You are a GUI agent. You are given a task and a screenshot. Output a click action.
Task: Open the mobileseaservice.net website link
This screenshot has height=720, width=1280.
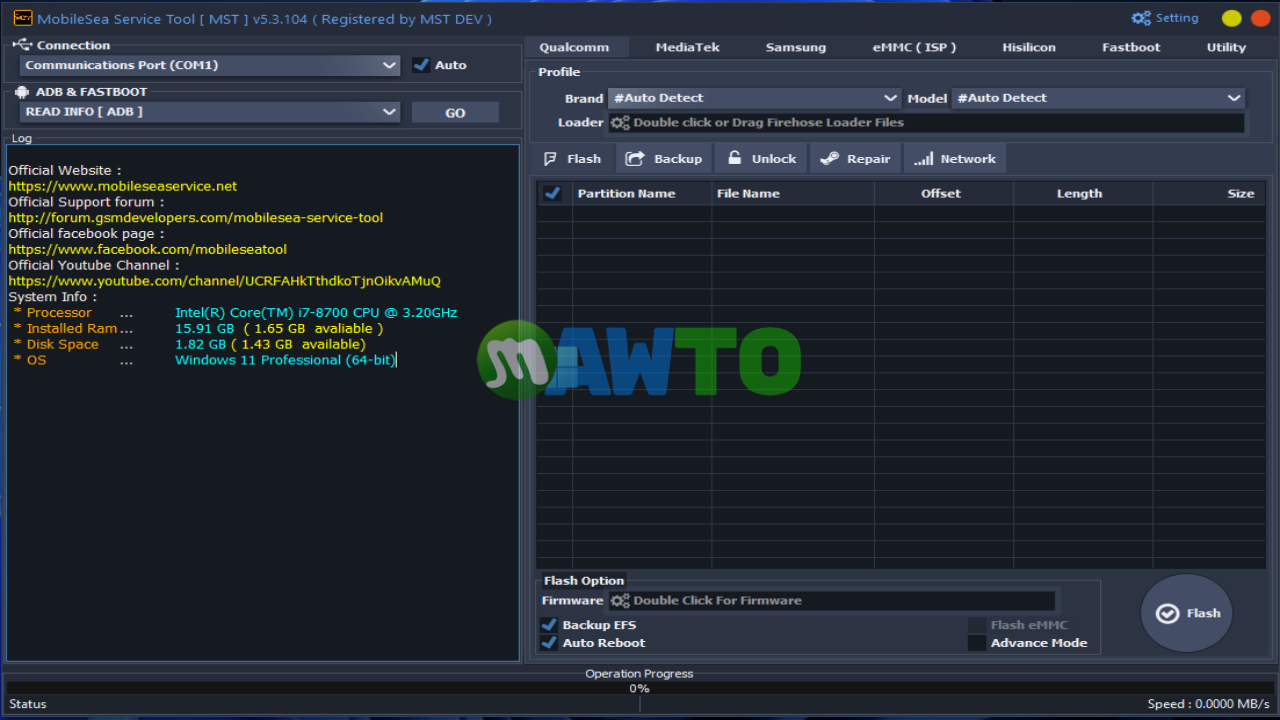(x=123, y=186)
